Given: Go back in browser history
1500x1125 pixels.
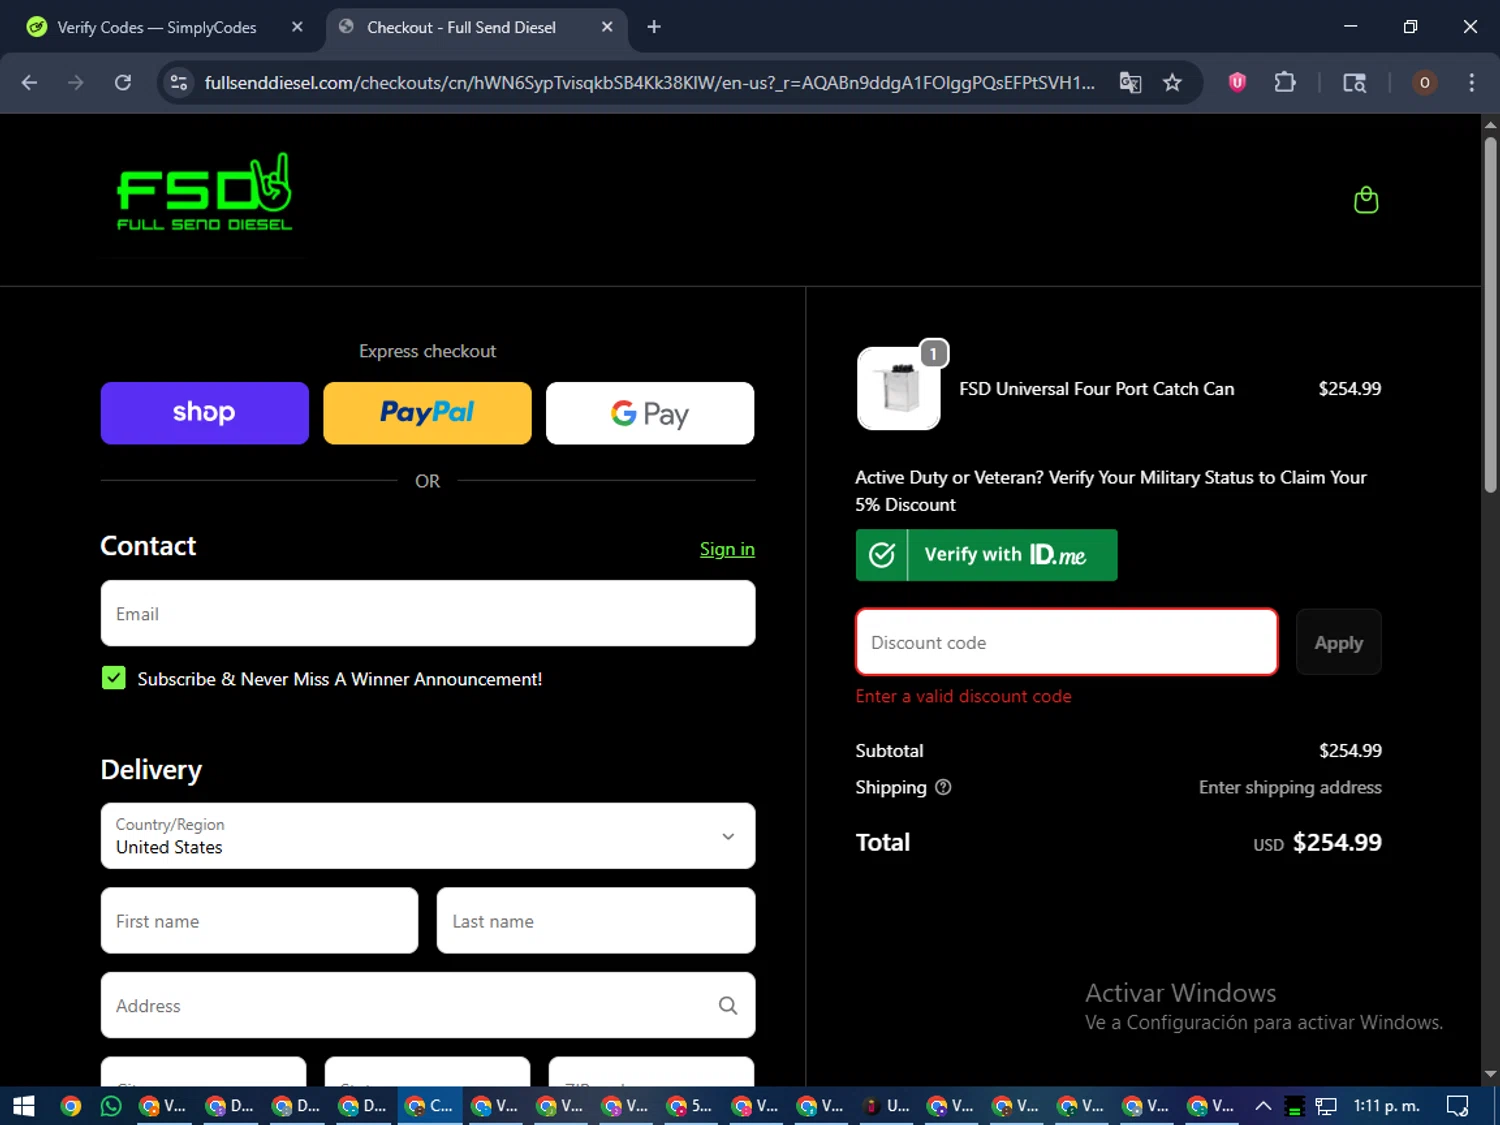Looking at the screenshot, I should [x=29, y=83].
